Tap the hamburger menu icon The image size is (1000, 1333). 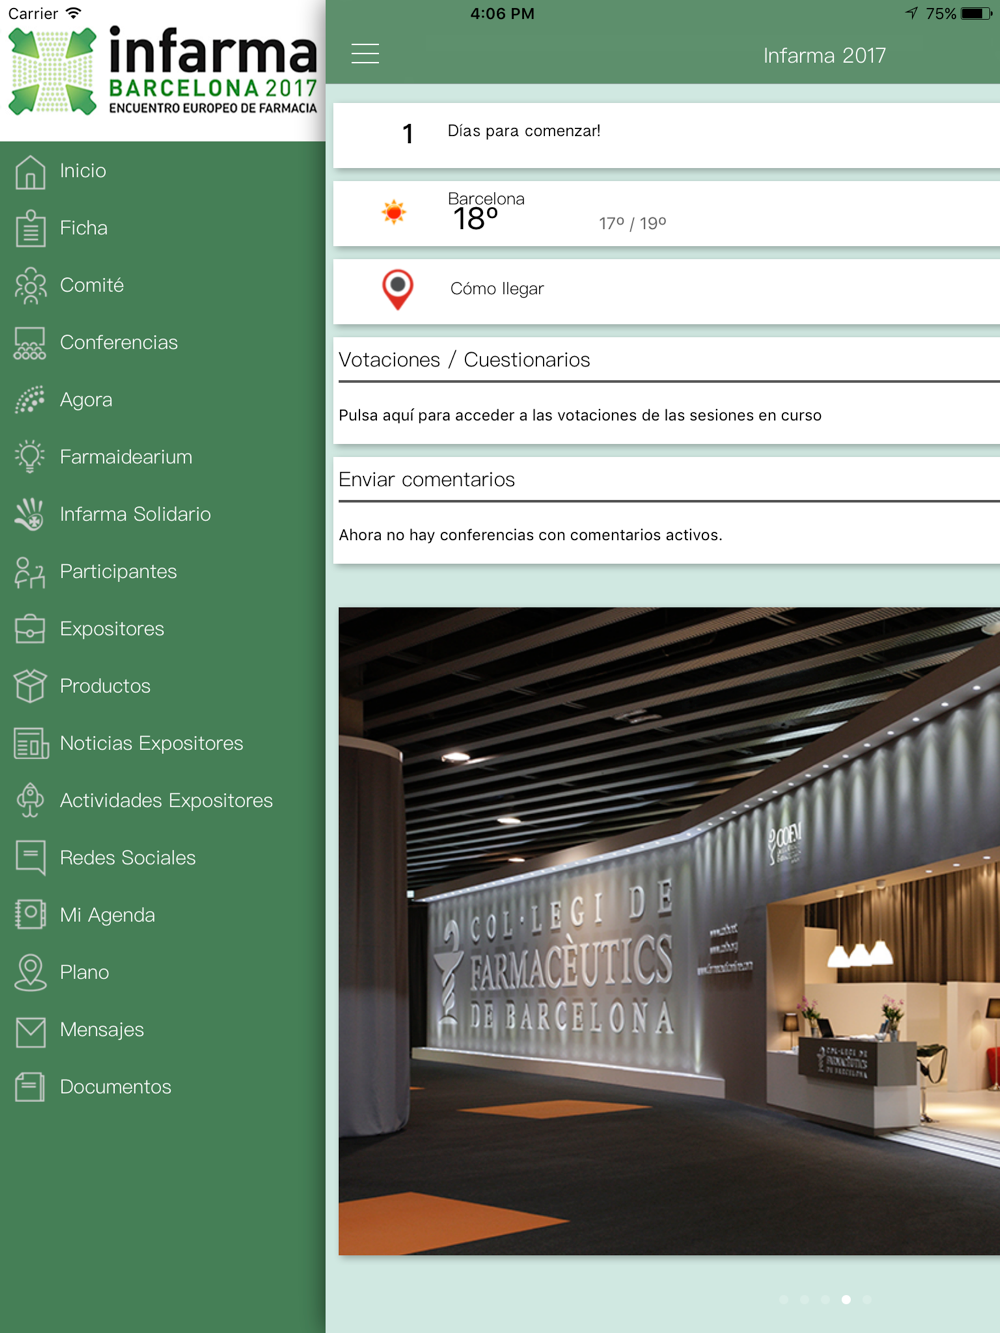pyautogui.click(x=365, y=54)
